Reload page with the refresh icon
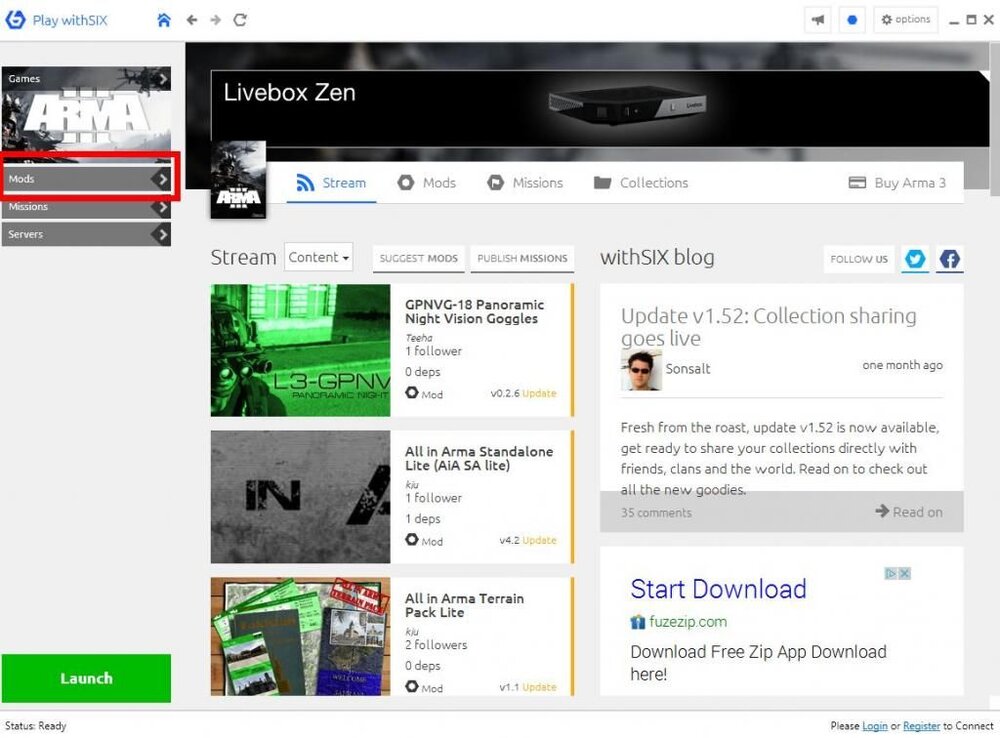 click(240, 20)
